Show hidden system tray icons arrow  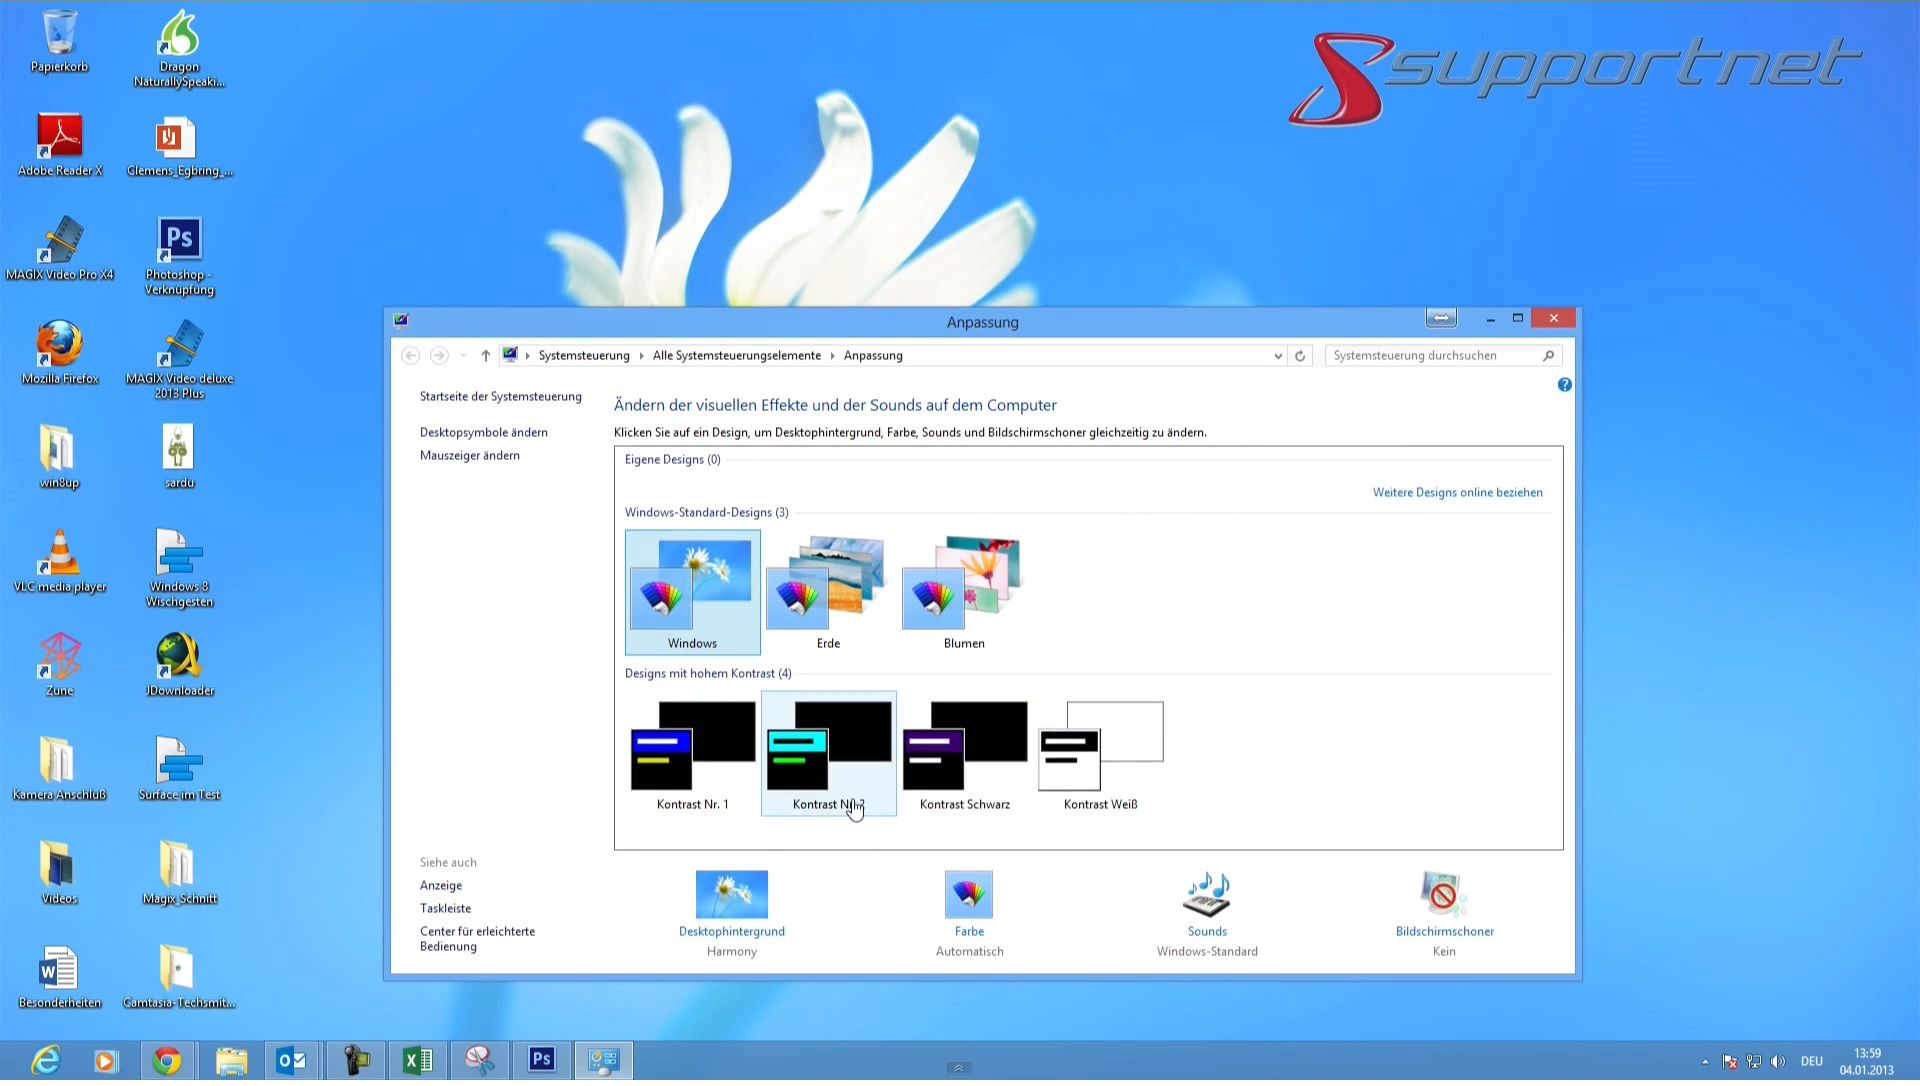pos(1704,1062)
